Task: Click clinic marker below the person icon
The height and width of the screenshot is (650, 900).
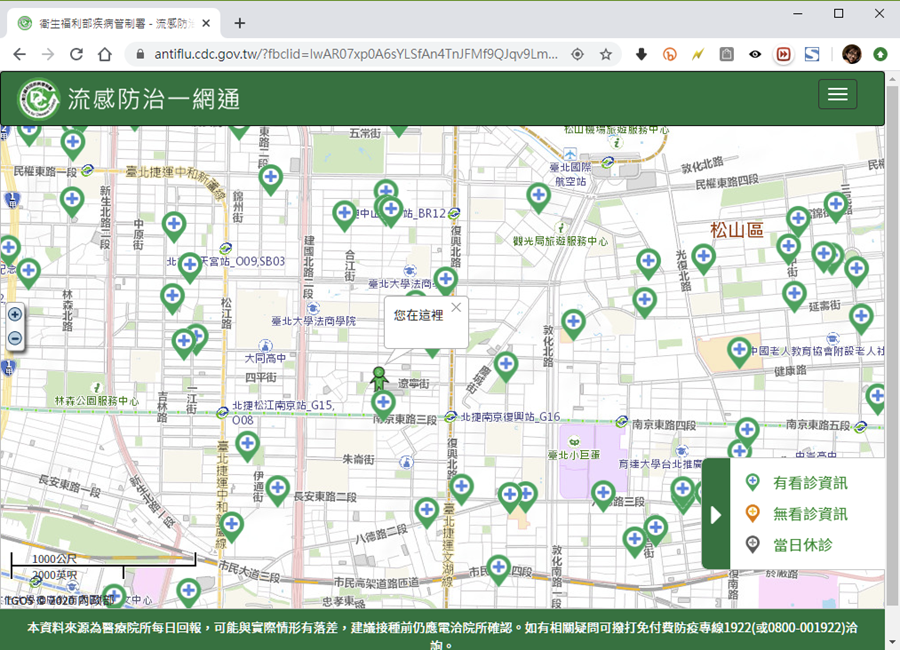Action: click(x=383, y=403)
